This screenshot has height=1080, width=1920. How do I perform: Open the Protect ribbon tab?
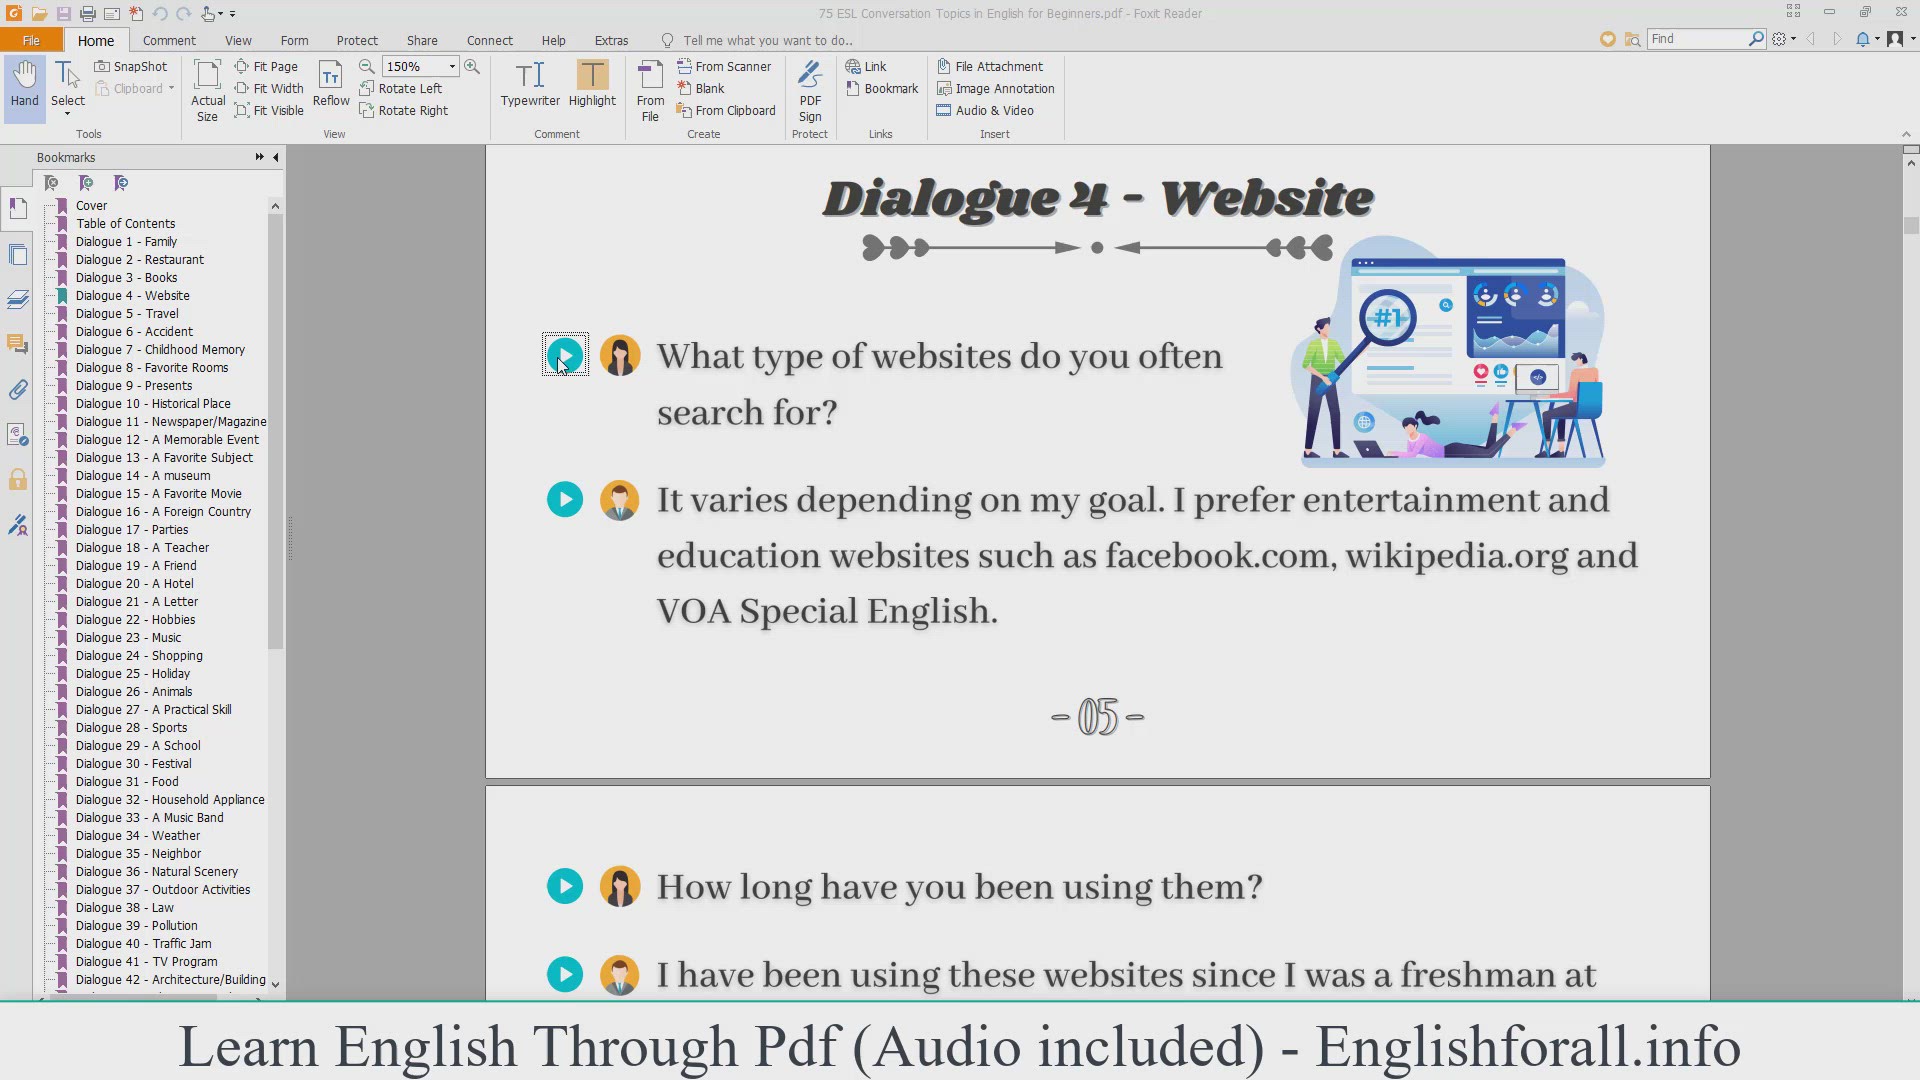pyautogui.click(x=357, y=40)
